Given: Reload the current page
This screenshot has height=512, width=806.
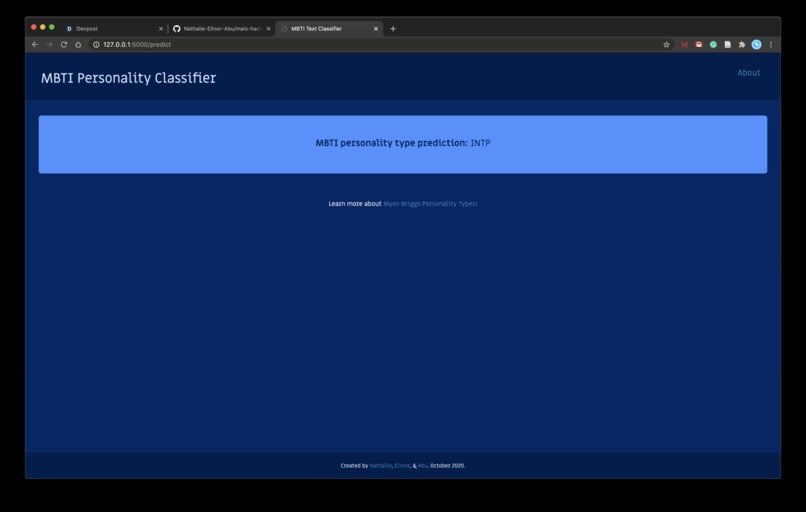Looking at the screenshot, I should 64,45.
